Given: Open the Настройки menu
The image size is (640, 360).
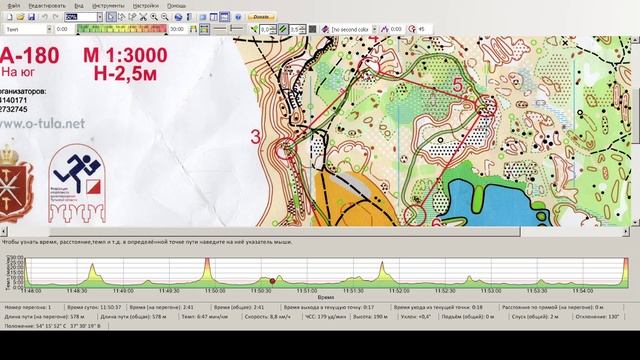Looking at the screenshot, I should [x=146, y=6].
